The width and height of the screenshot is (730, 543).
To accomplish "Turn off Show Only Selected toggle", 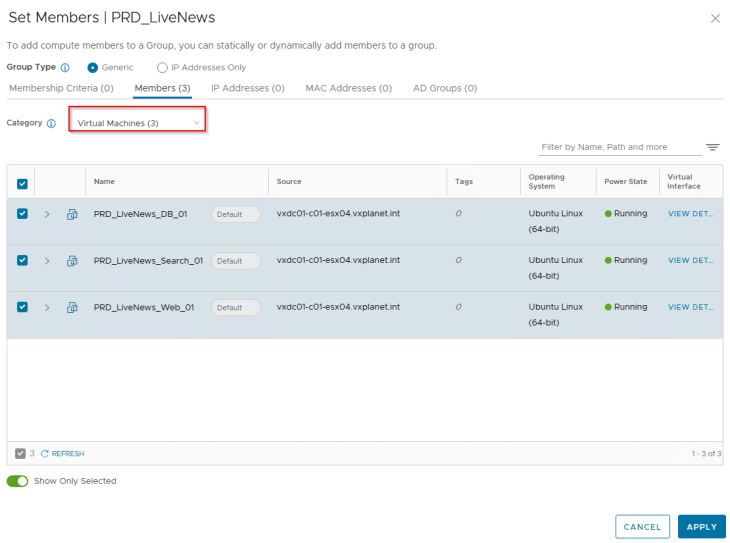I will coord(18,481).
